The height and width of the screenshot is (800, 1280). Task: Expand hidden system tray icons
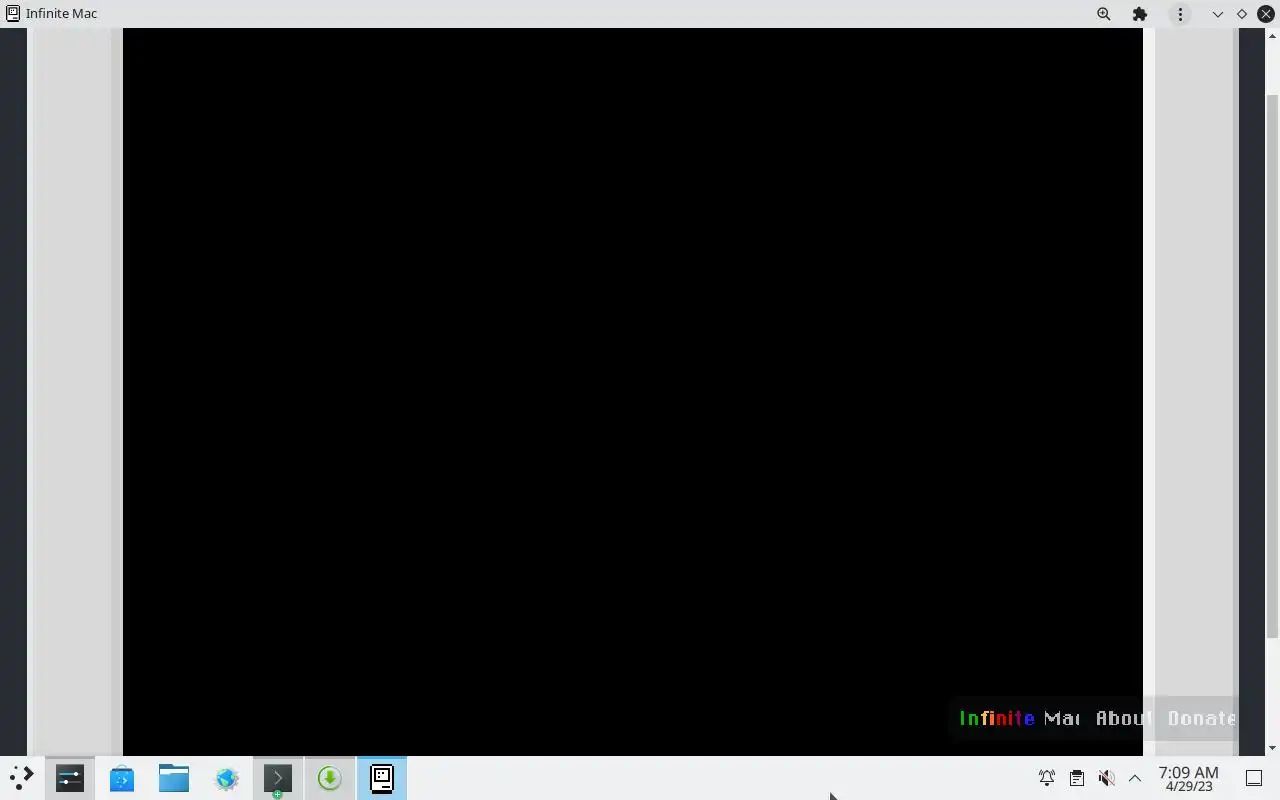tap(1135, 778)
